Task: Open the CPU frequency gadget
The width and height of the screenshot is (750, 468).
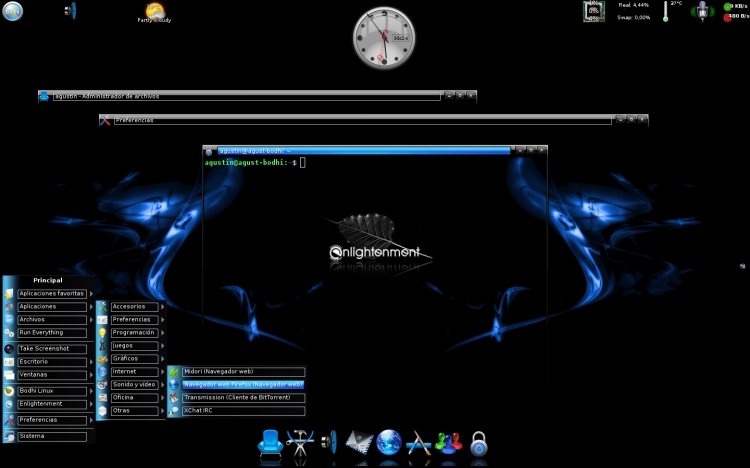Action: click(x=594, y=11)
